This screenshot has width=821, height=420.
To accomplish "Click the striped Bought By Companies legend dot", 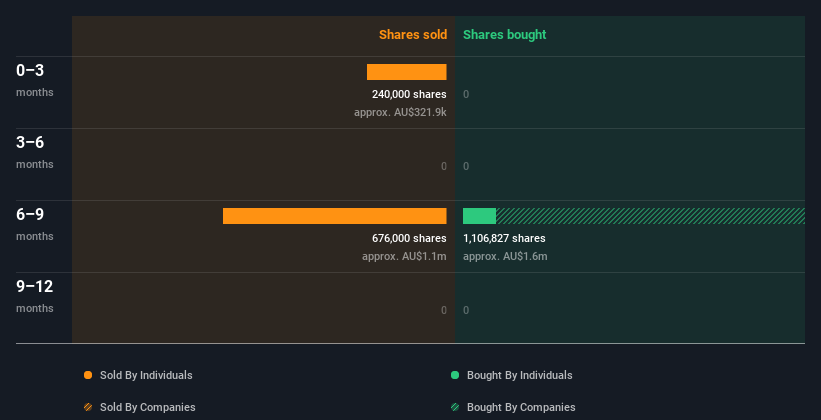I will [455, 407].
